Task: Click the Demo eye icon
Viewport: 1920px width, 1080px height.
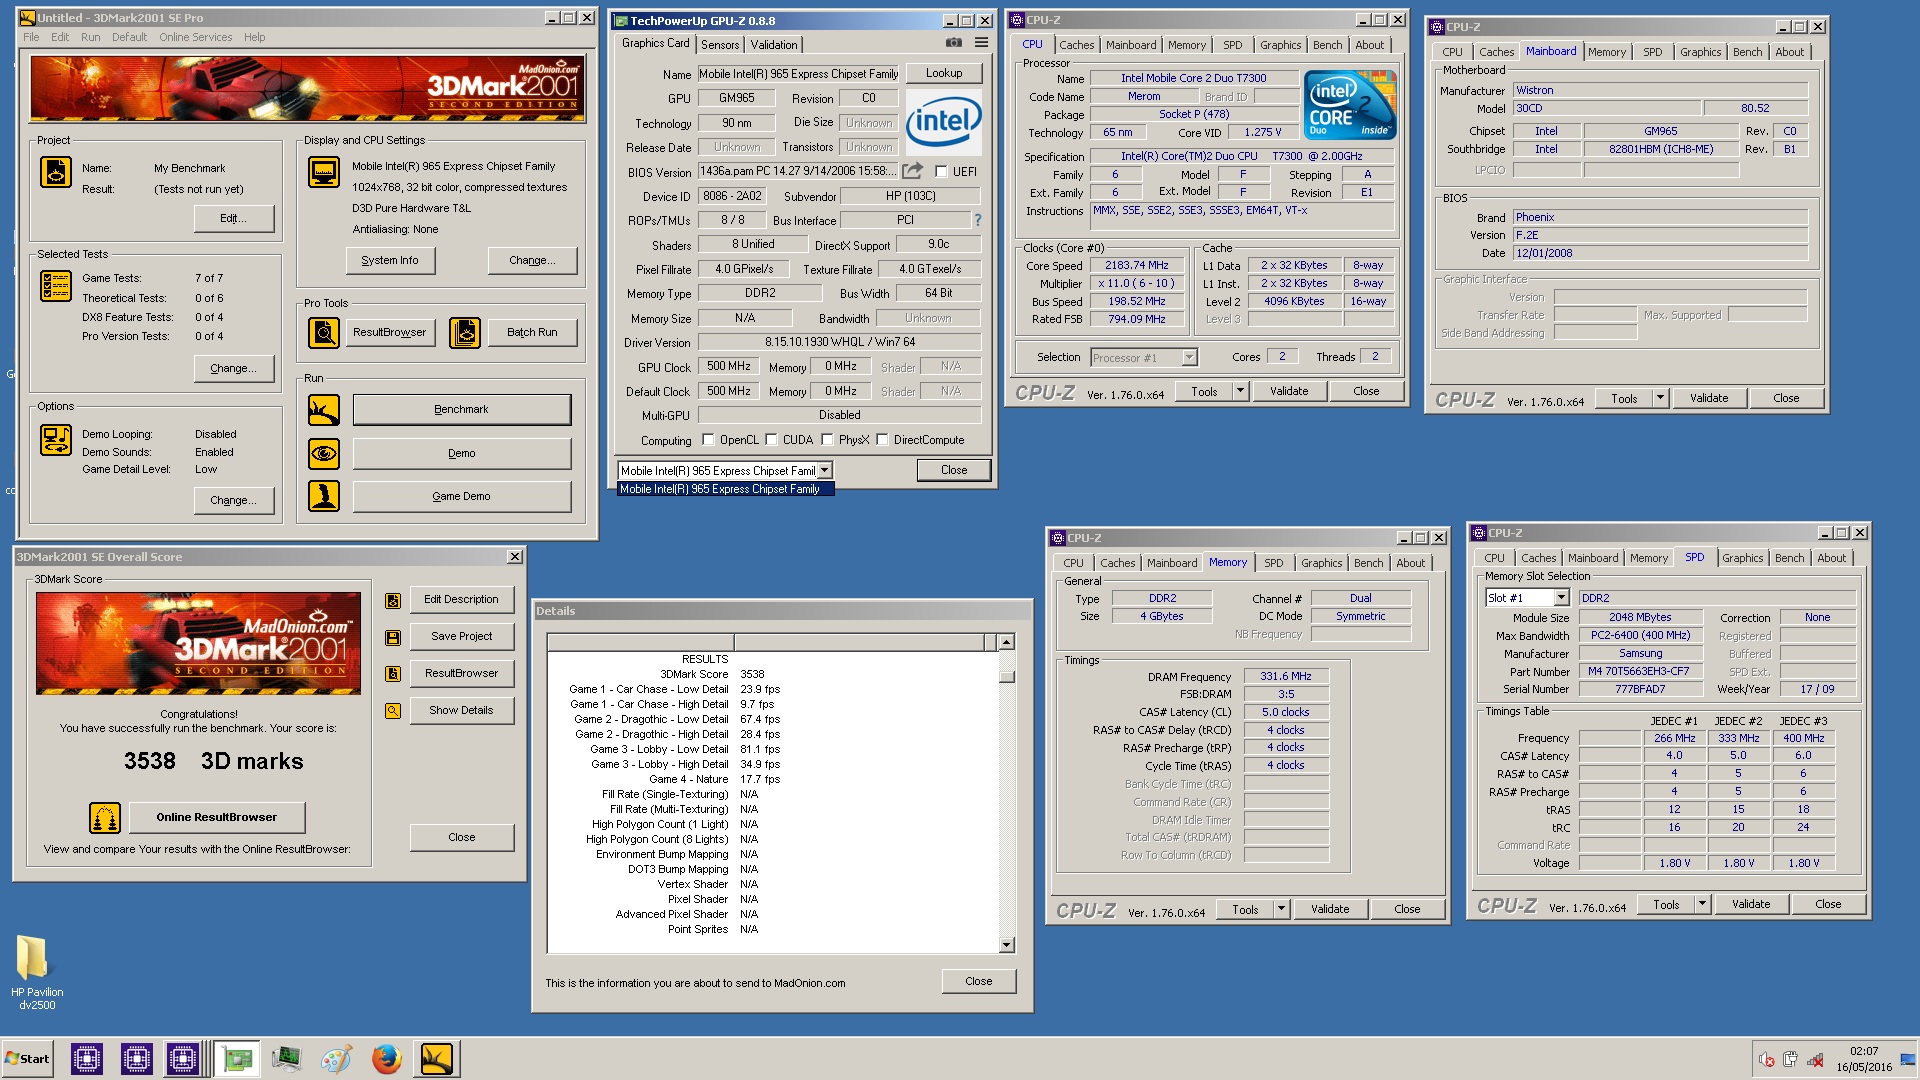Action: 324,454
